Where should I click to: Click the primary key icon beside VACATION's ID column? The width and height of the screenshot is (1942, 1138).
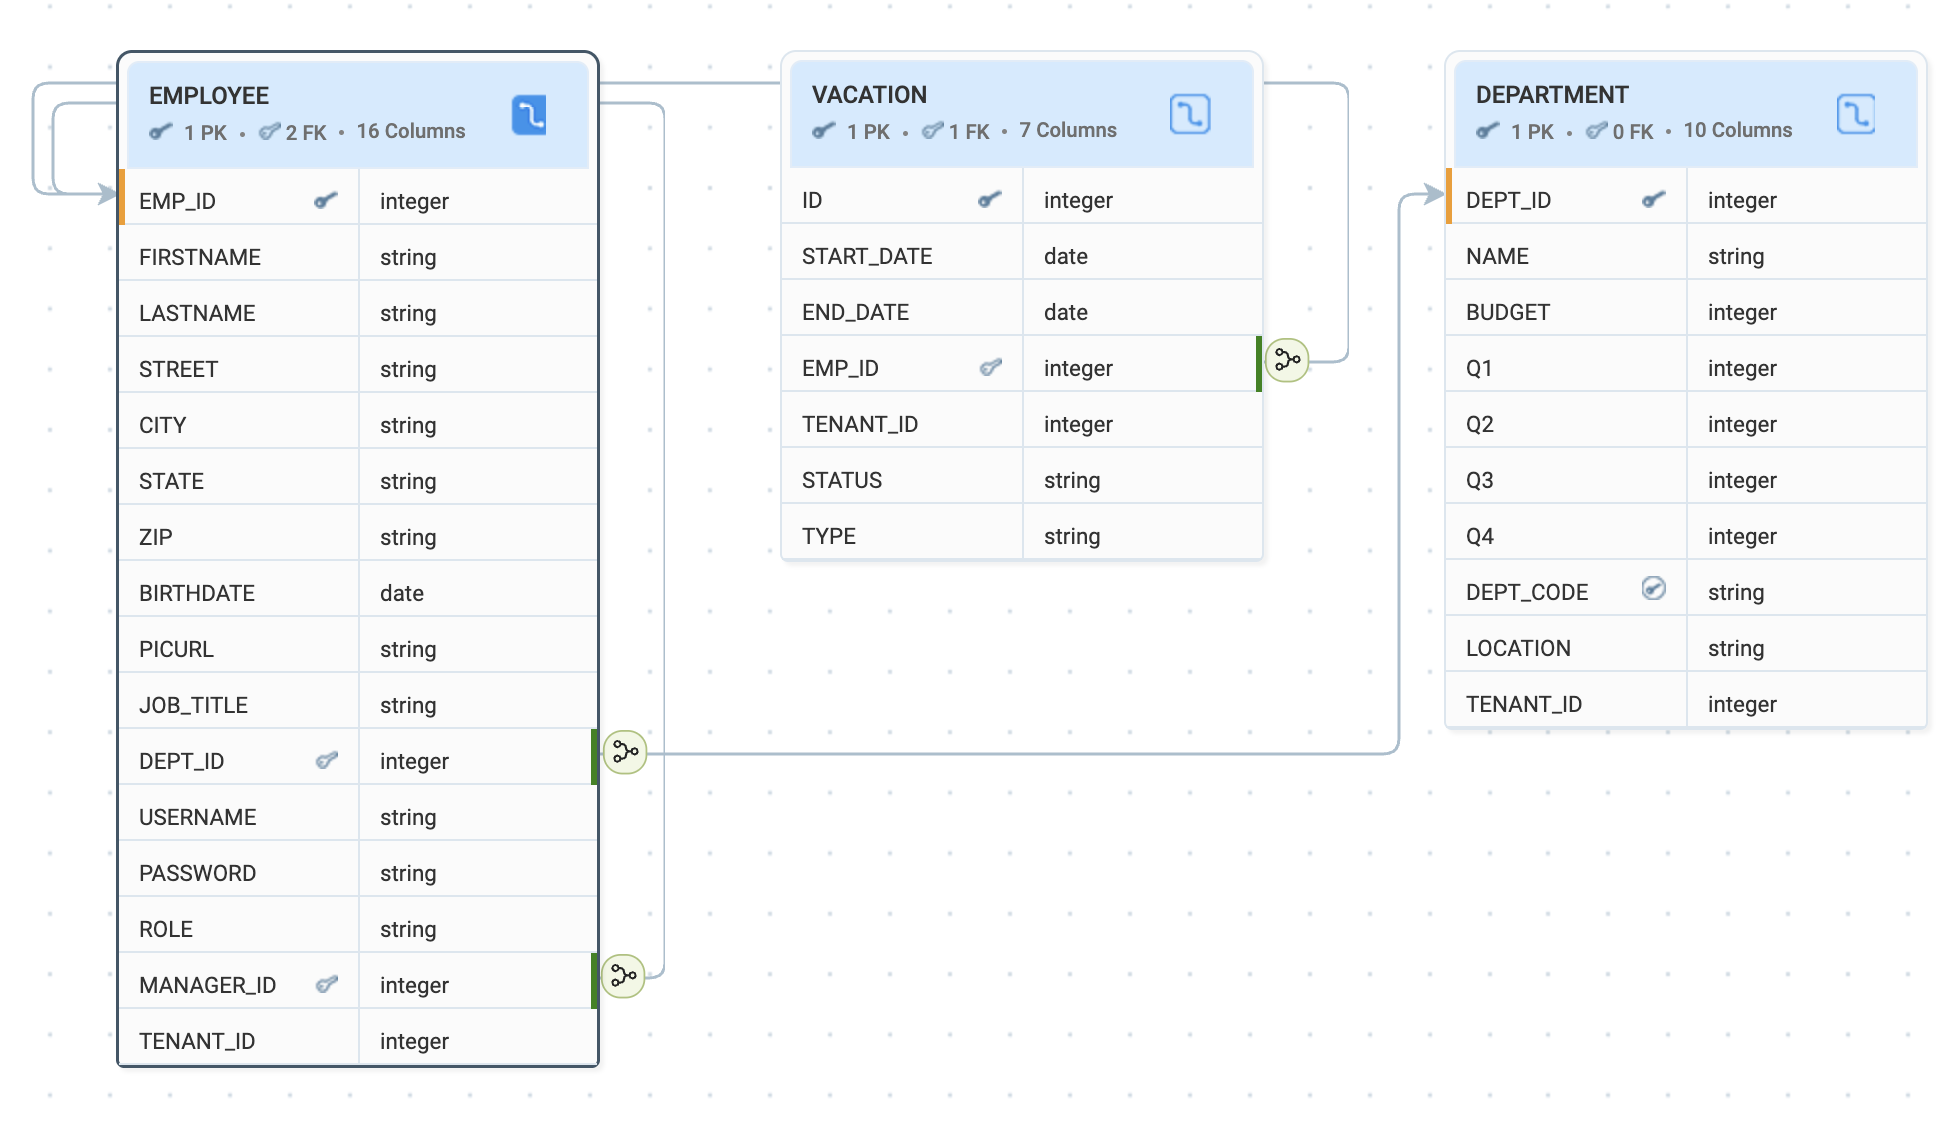pyautogui.click(x=988, y=199)
